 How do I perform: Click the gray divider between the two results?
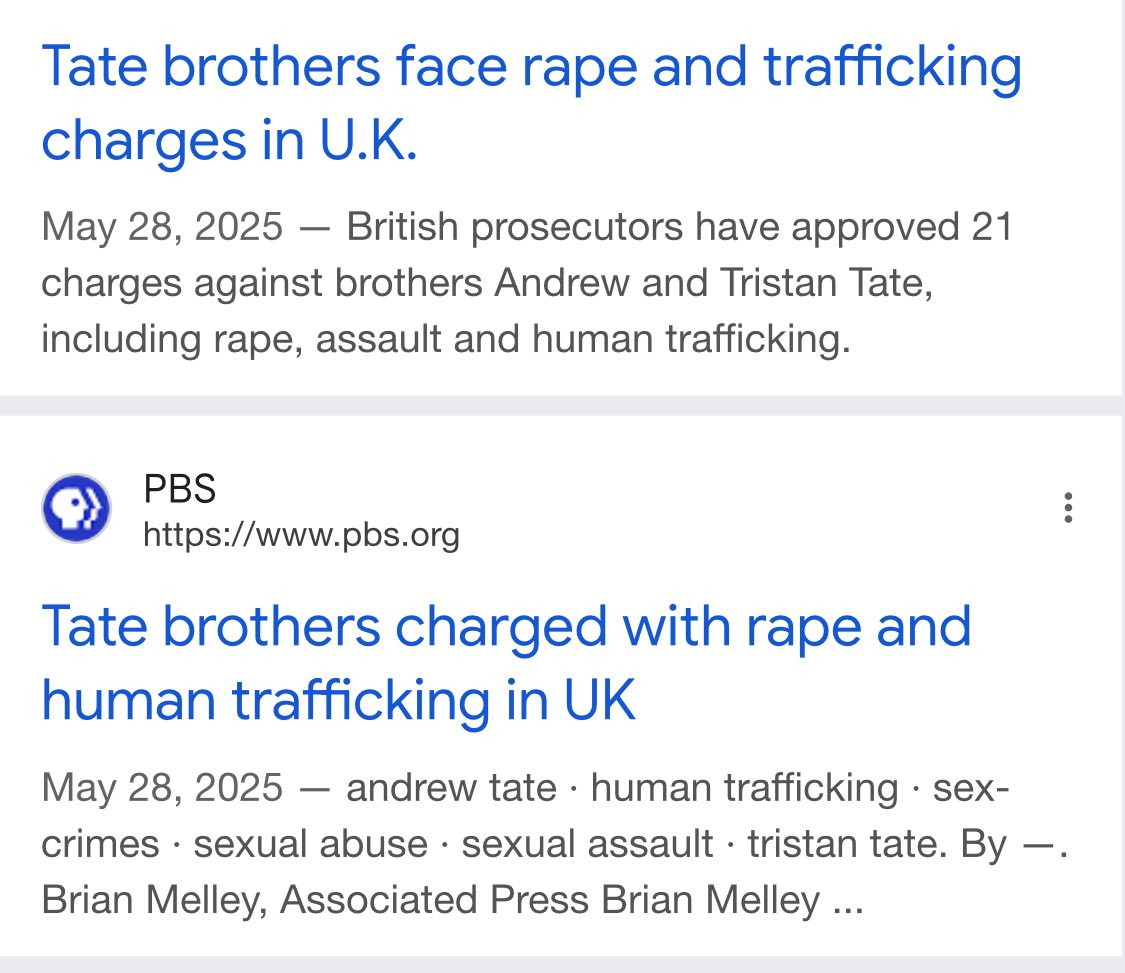(x=562, y=405)
